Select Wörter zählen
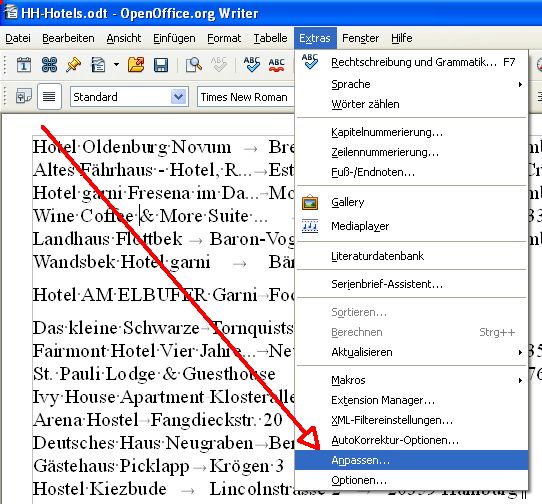The image size is (542, 504). pyautogui.click(x=411, y=104)
